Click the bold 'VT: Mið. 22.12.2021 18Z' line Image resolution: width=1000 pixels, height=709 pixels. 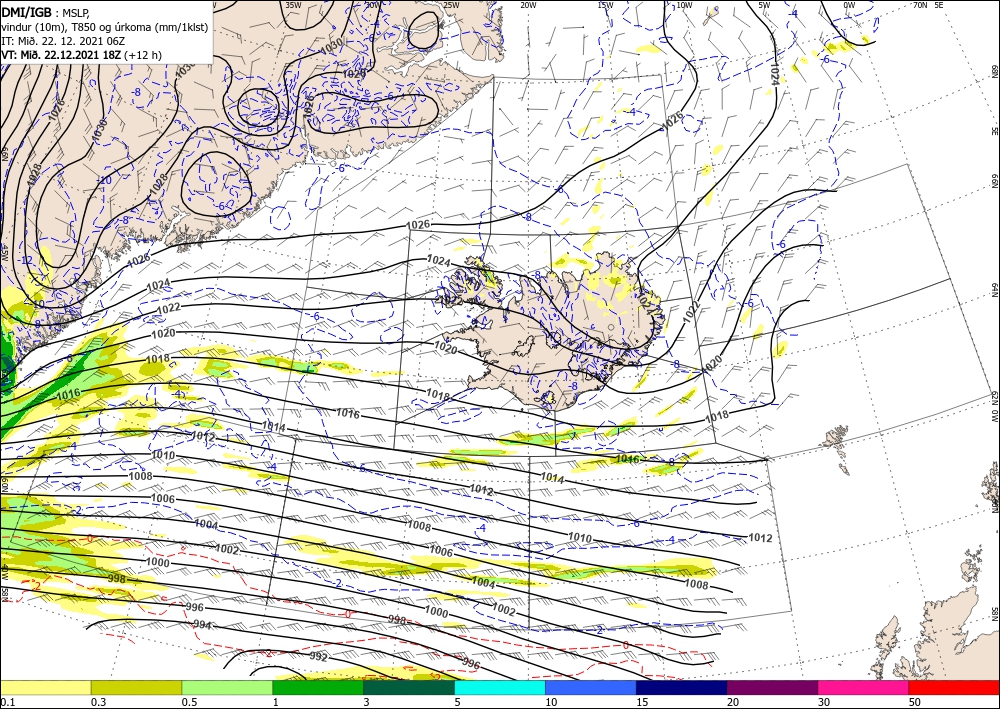point(61,55)
